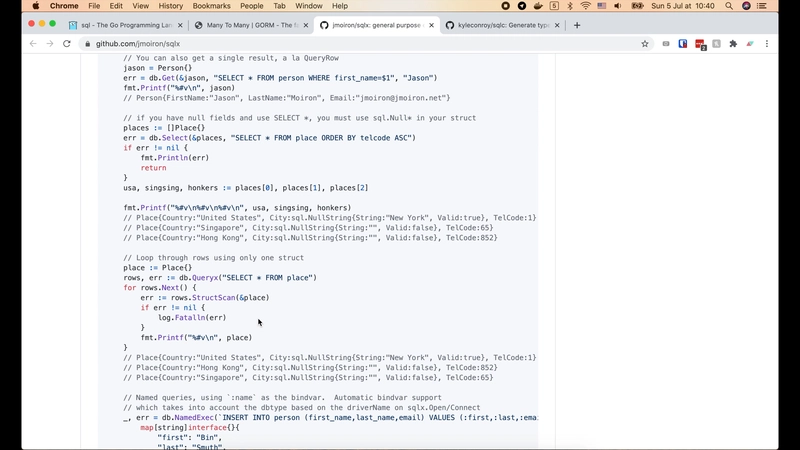800x450 pixels.
Task: Go back to the previous page
Action: click(33, 44)
